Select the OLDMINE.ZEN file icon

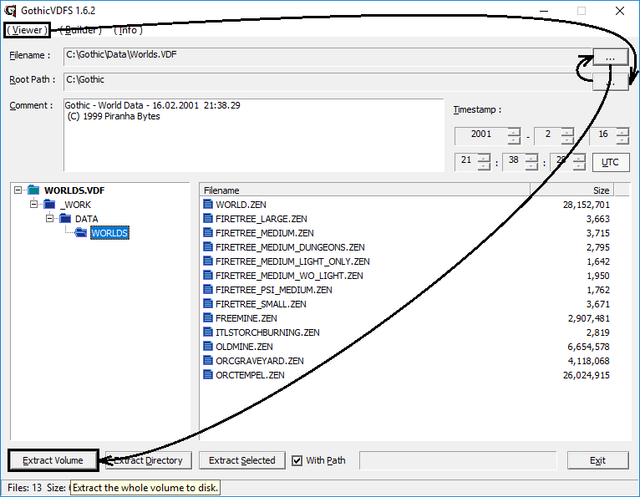pos(208,346)
